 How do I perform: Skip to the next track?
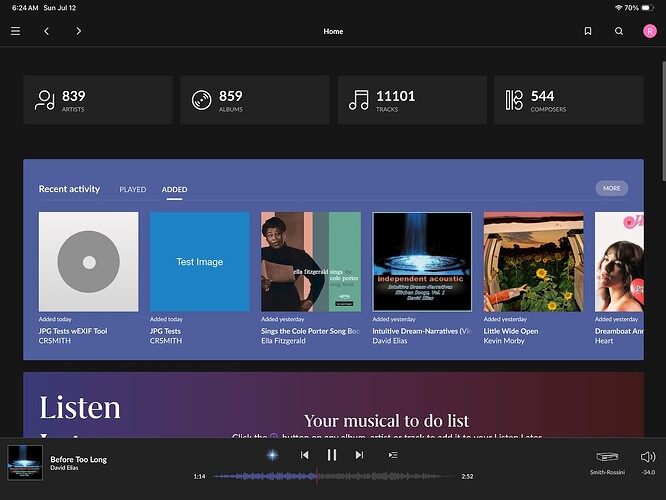[359, 455]
